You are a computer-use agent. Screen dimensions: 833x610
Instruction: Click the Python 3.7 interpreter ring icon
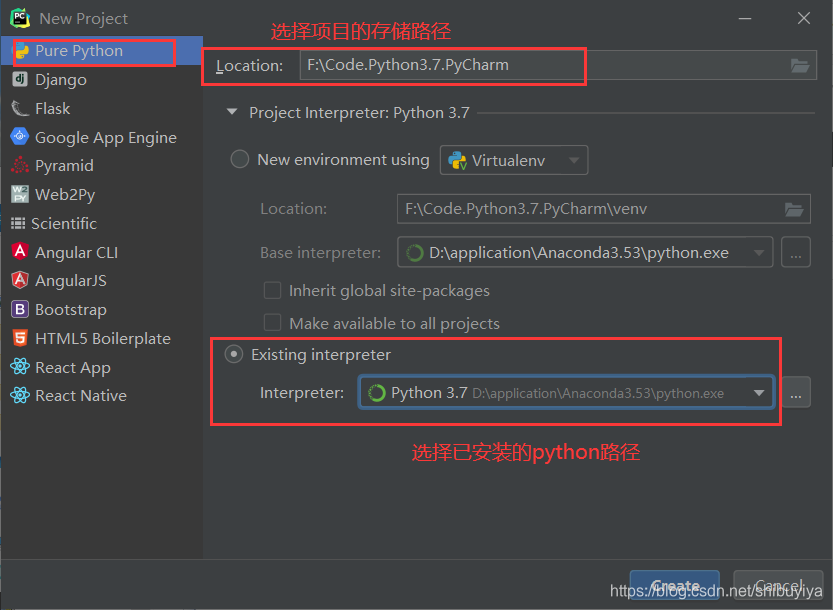coord(377,393)
